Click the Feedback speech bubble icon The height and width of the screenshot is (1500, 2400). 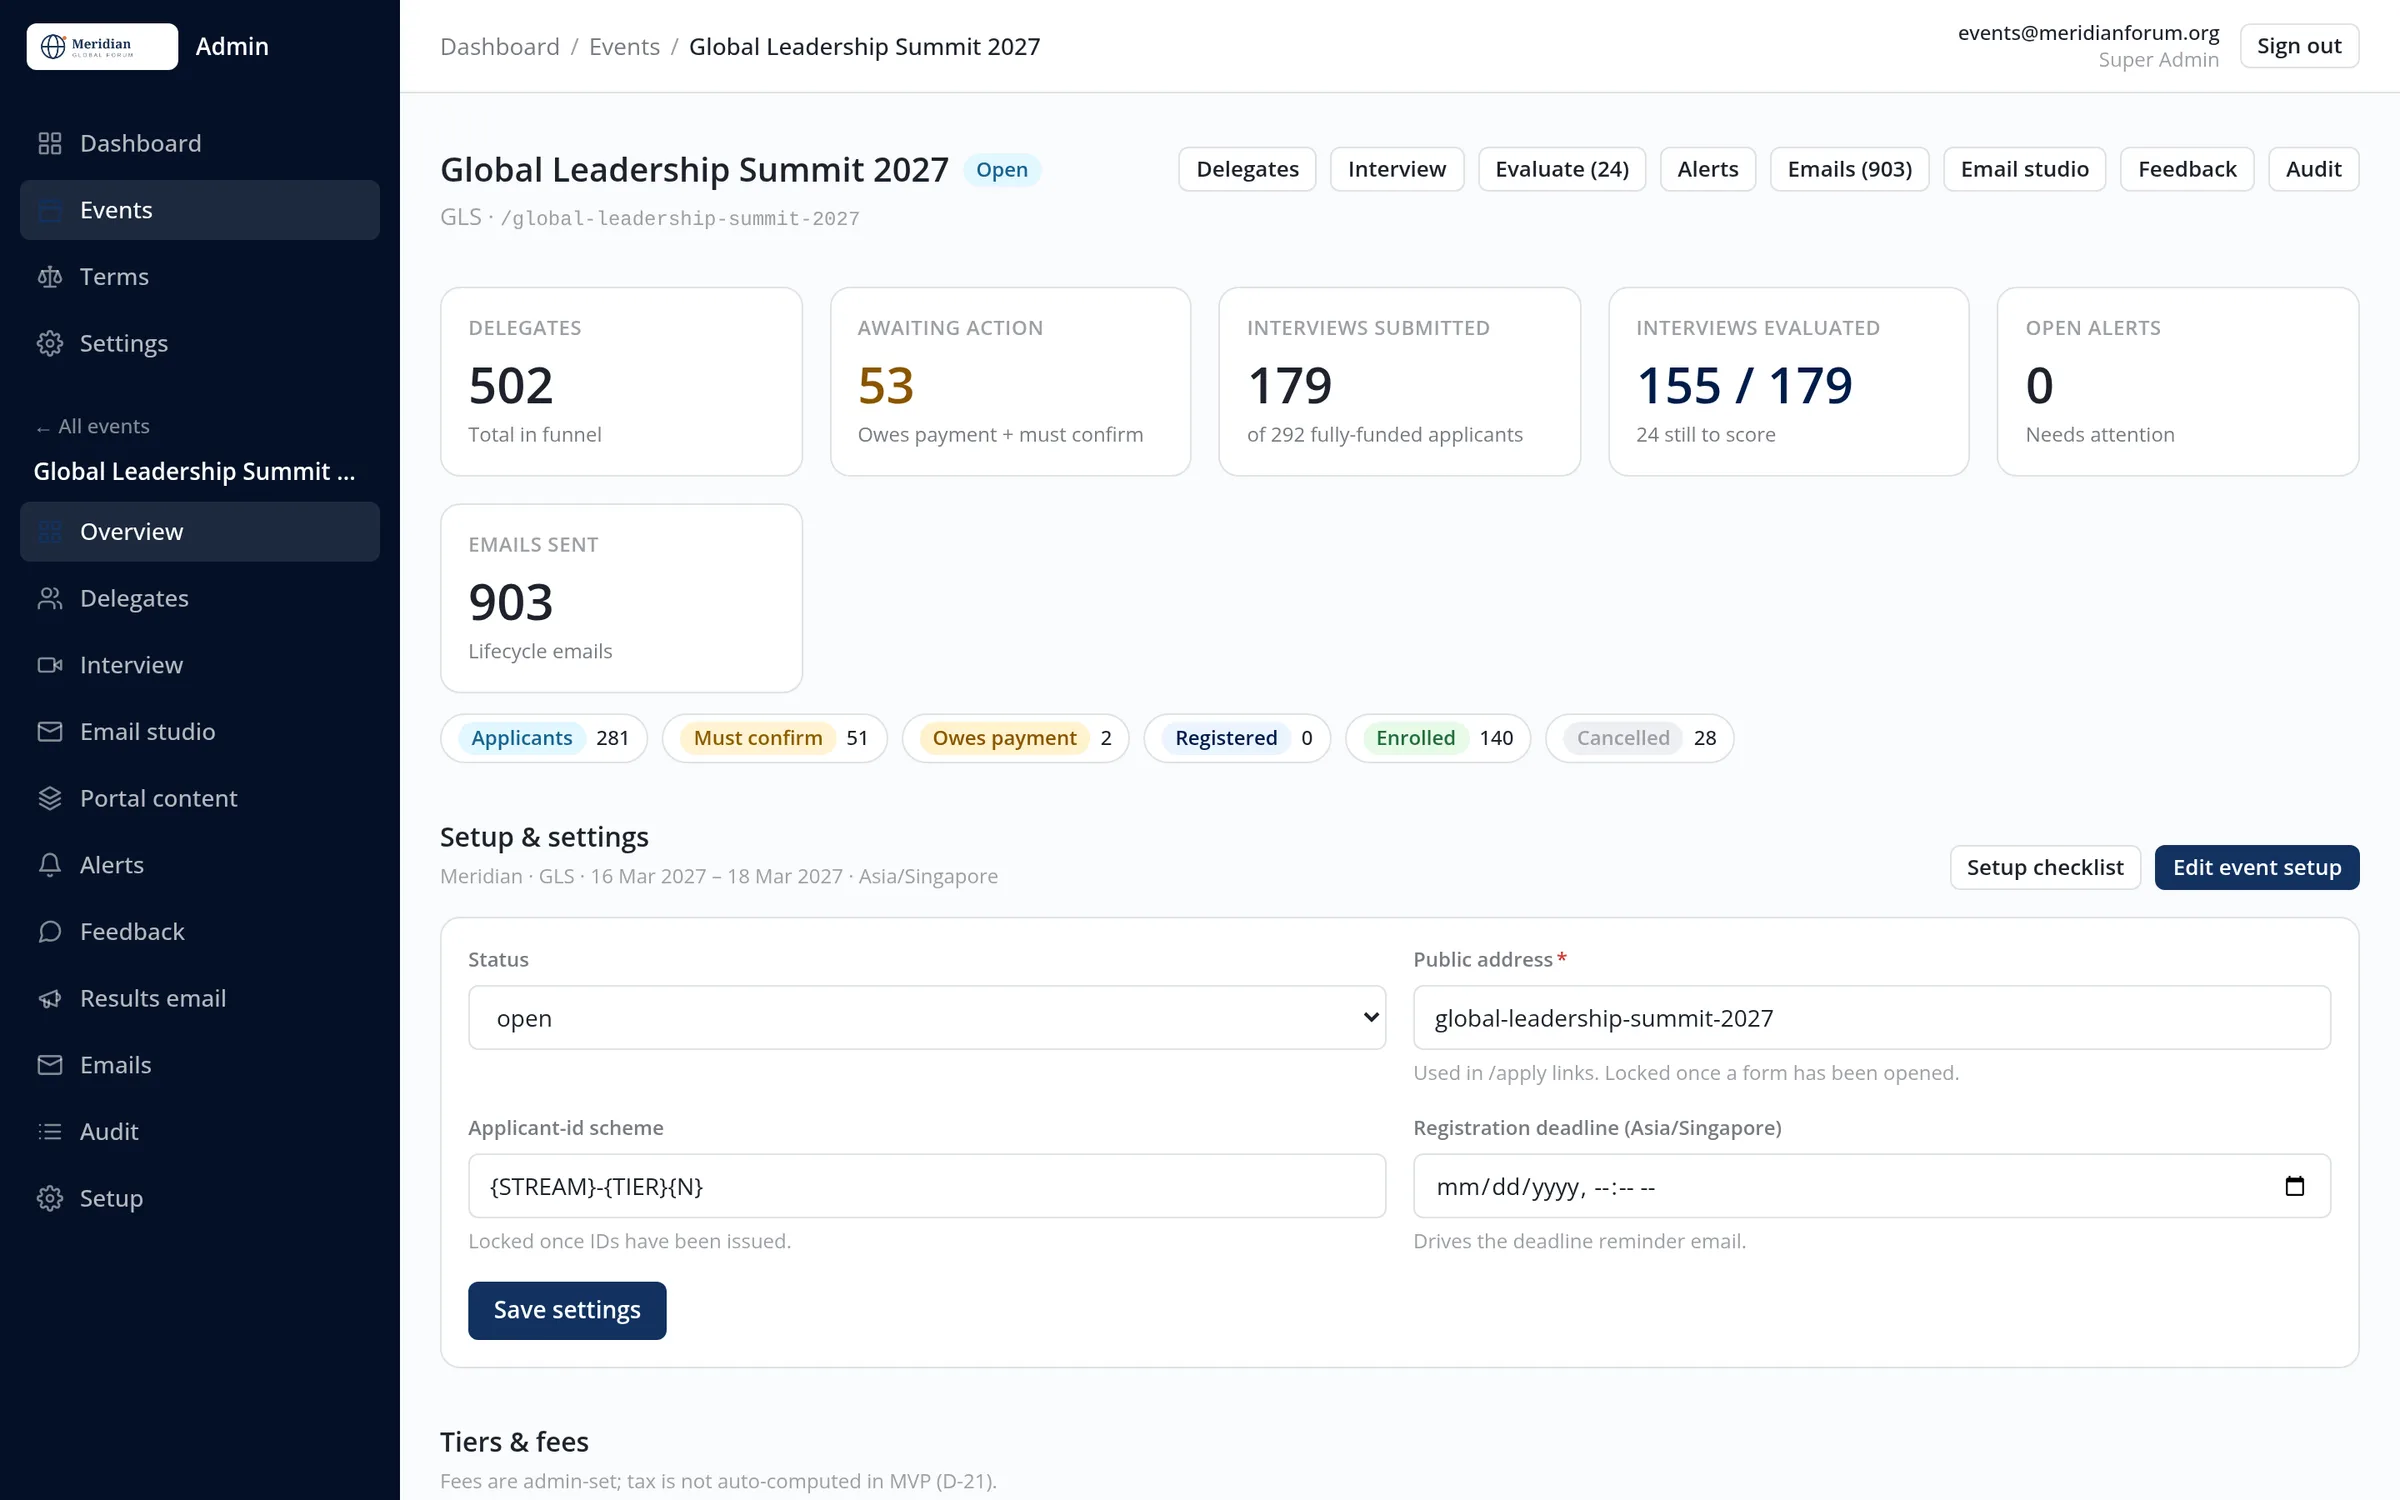pyautogui.click(x=50, y=932)
